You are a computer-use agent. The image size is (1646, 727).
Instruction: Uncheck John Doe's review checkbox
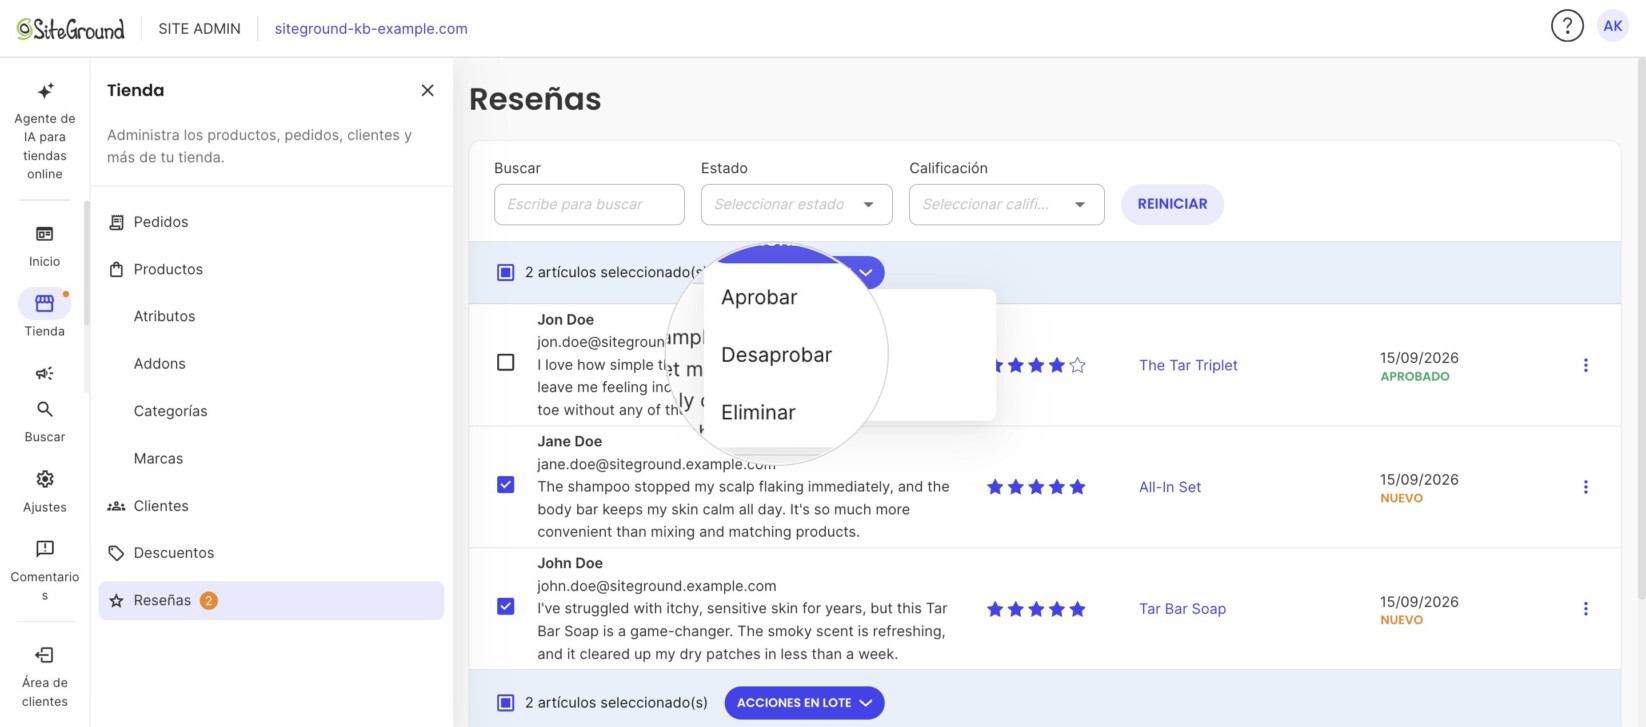pyautogui.click(x=506, y=606)
